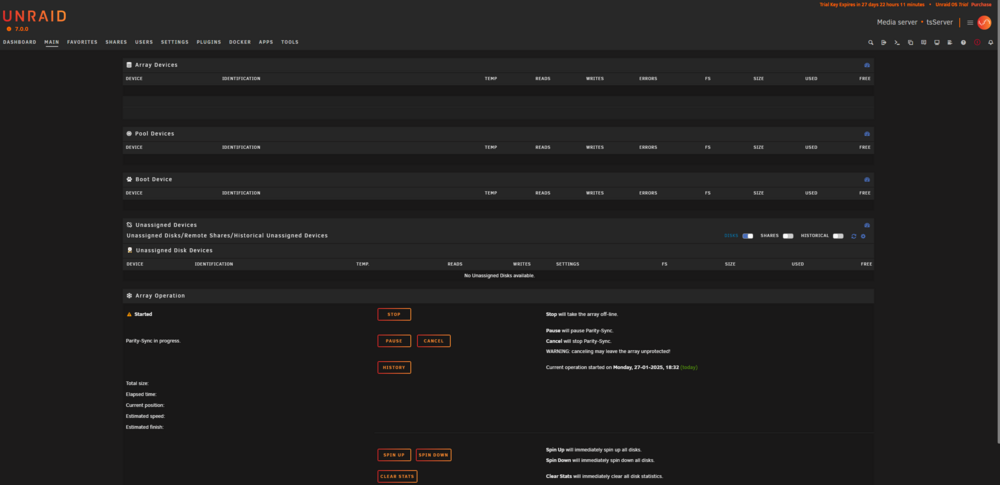The height and width of the screenshot is (485, 1000).
Task: Open the hamburger menu beside tsServer
Action: [x=970, y=22]
